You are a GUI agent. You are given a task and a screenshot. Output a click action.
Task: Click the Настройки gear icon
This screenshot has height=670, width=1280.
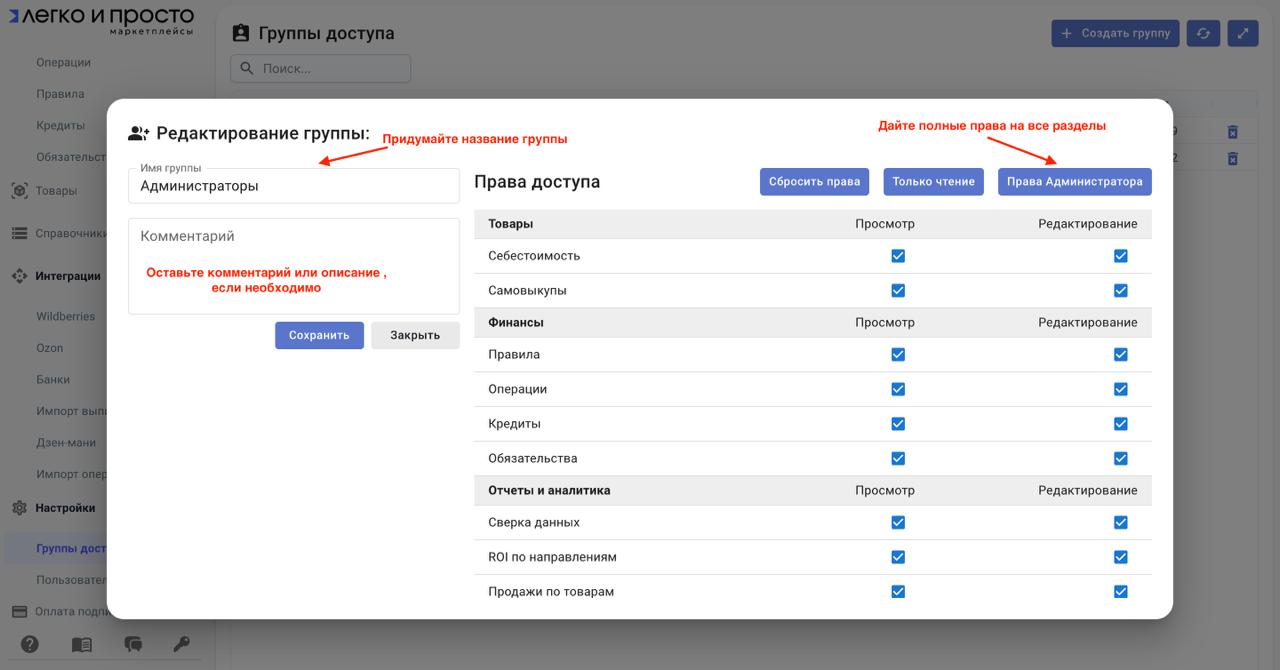click(x=19, y=508)
